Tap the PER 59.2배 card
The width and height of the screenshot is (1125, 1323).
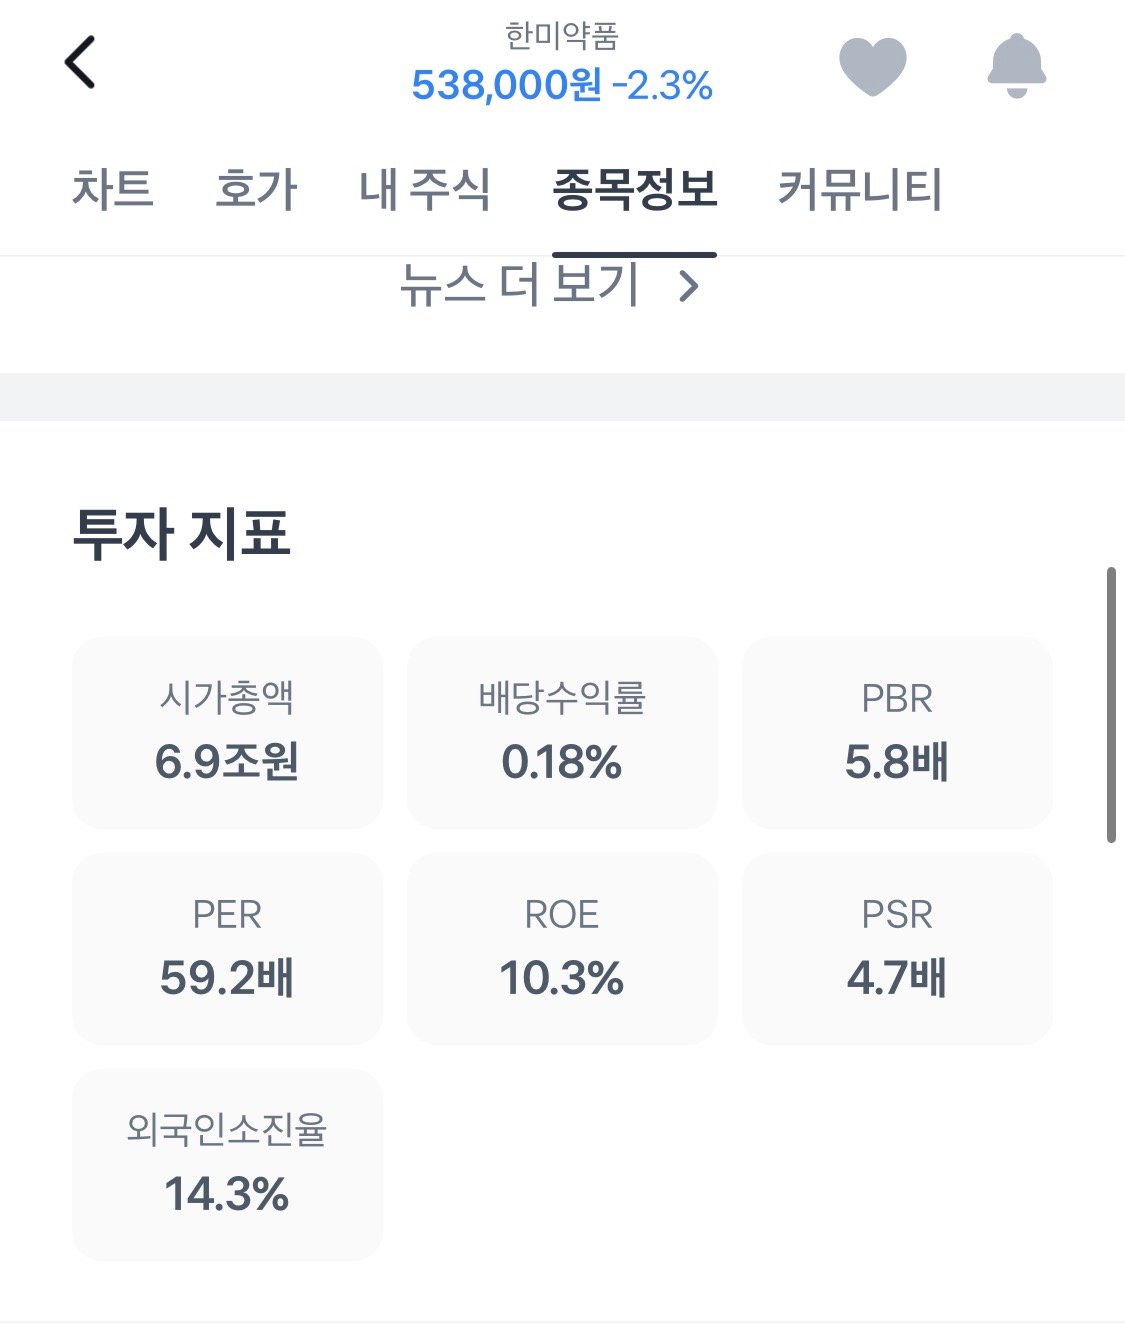(x=227, y=948)
